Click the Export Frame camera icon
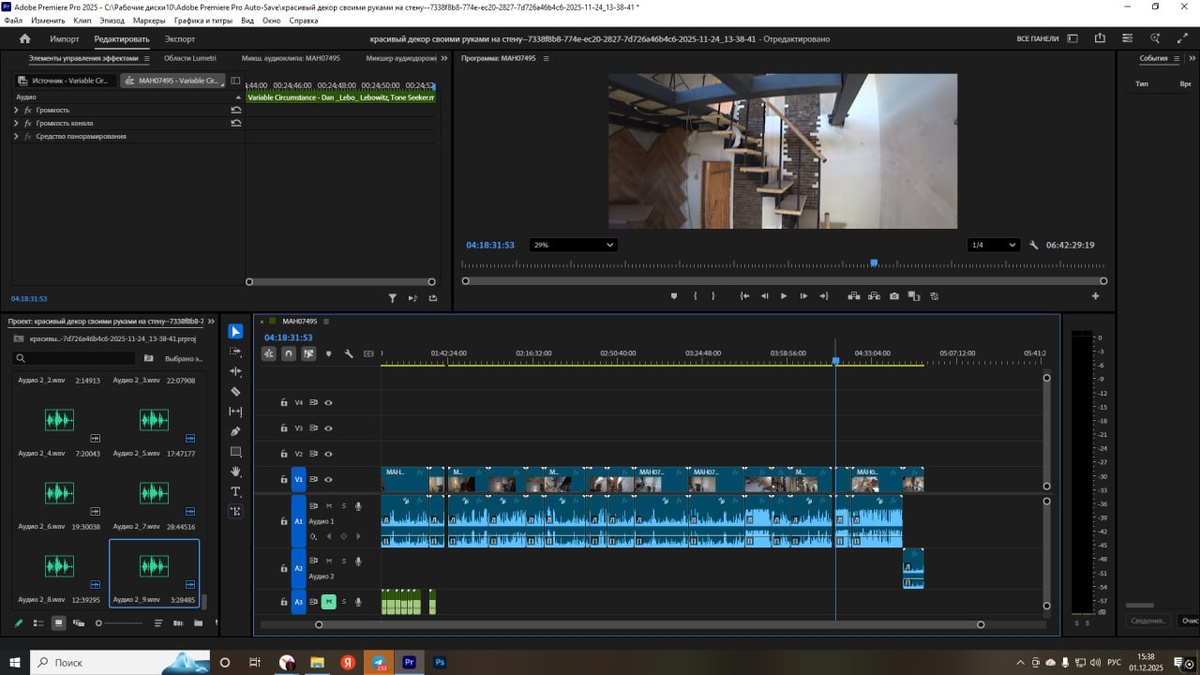1200x675 pixels. [x=894, y=296]
